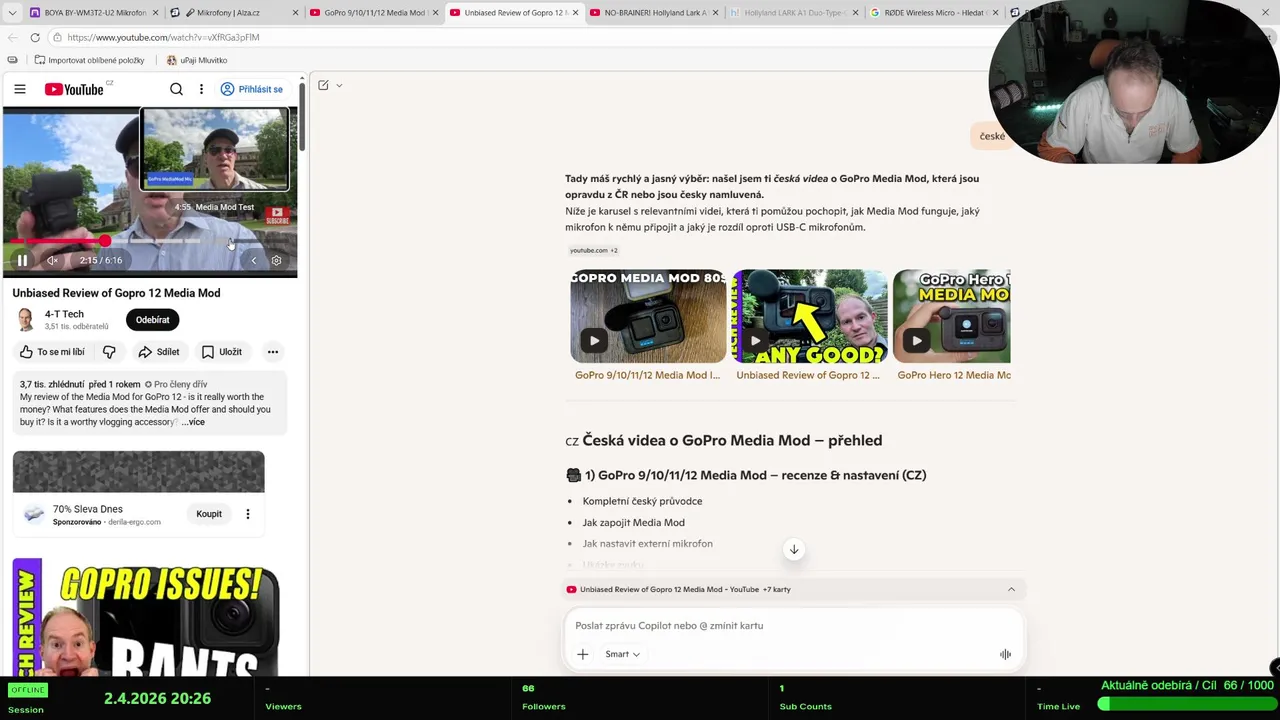Click the URL address bar
Viewport: 1280px width, 720px height.
tap(500, 37)
